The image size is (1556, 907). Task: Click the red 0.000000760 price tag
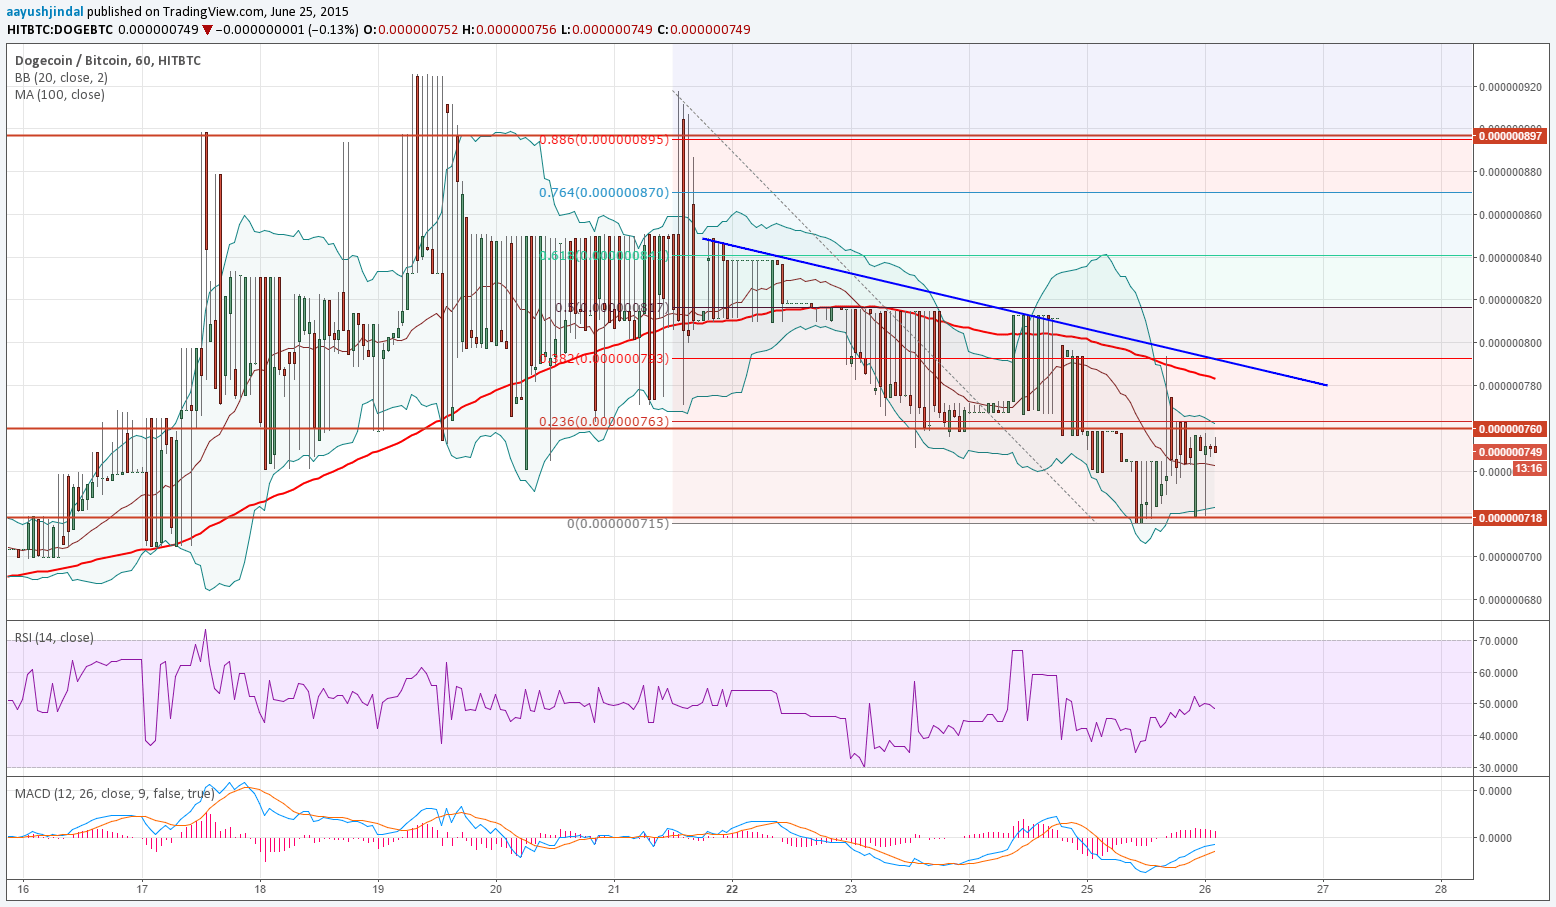coord(1511,429)
